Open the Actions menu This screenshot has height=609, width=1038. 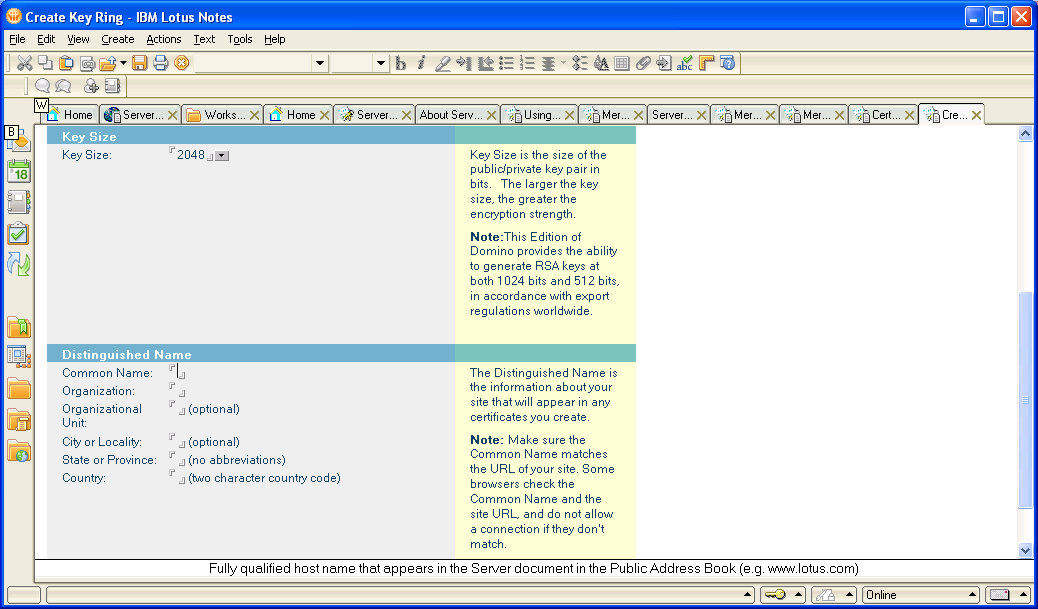163,39
